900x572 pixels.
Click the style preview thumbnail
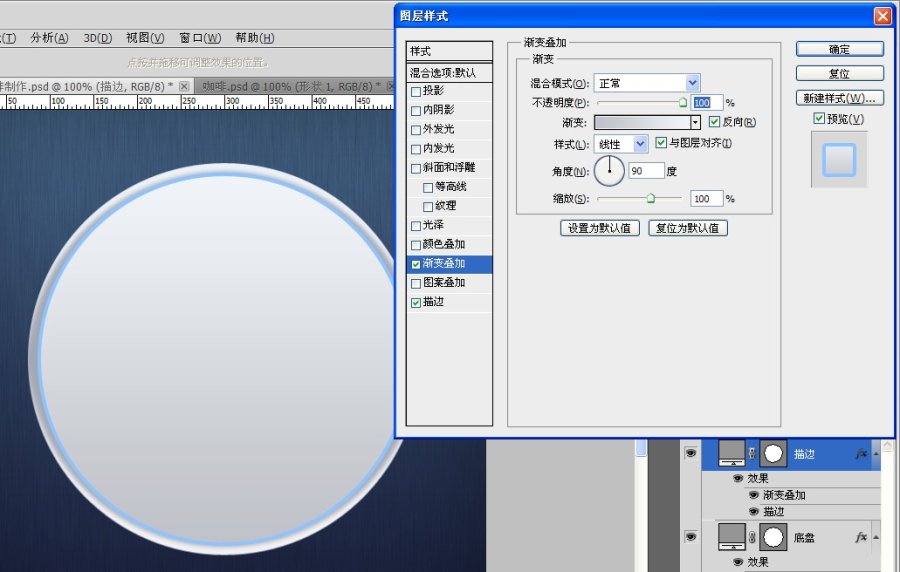(839, 159)
